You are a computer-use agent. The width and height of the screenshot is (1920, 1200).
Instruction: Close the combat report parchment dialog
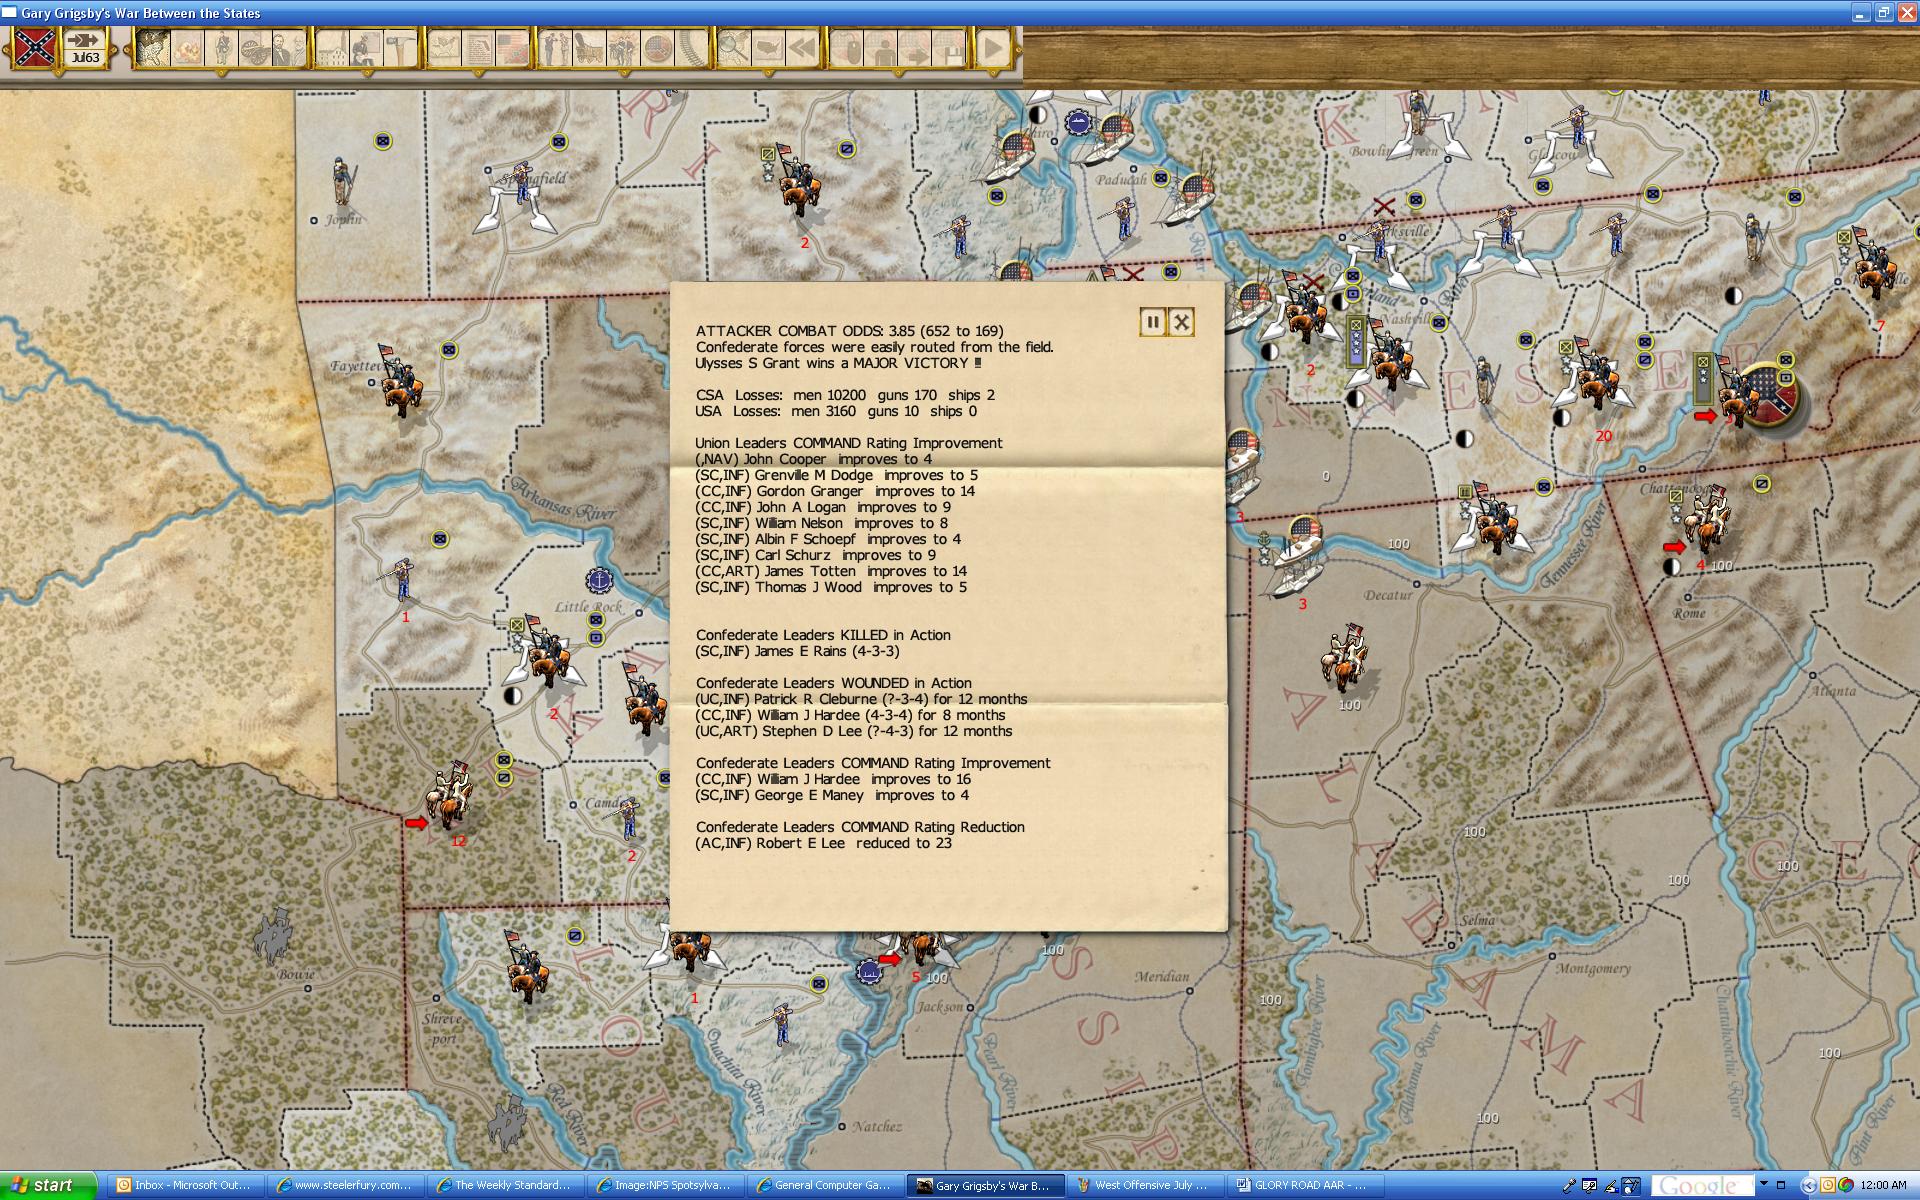click(1181, 322)
